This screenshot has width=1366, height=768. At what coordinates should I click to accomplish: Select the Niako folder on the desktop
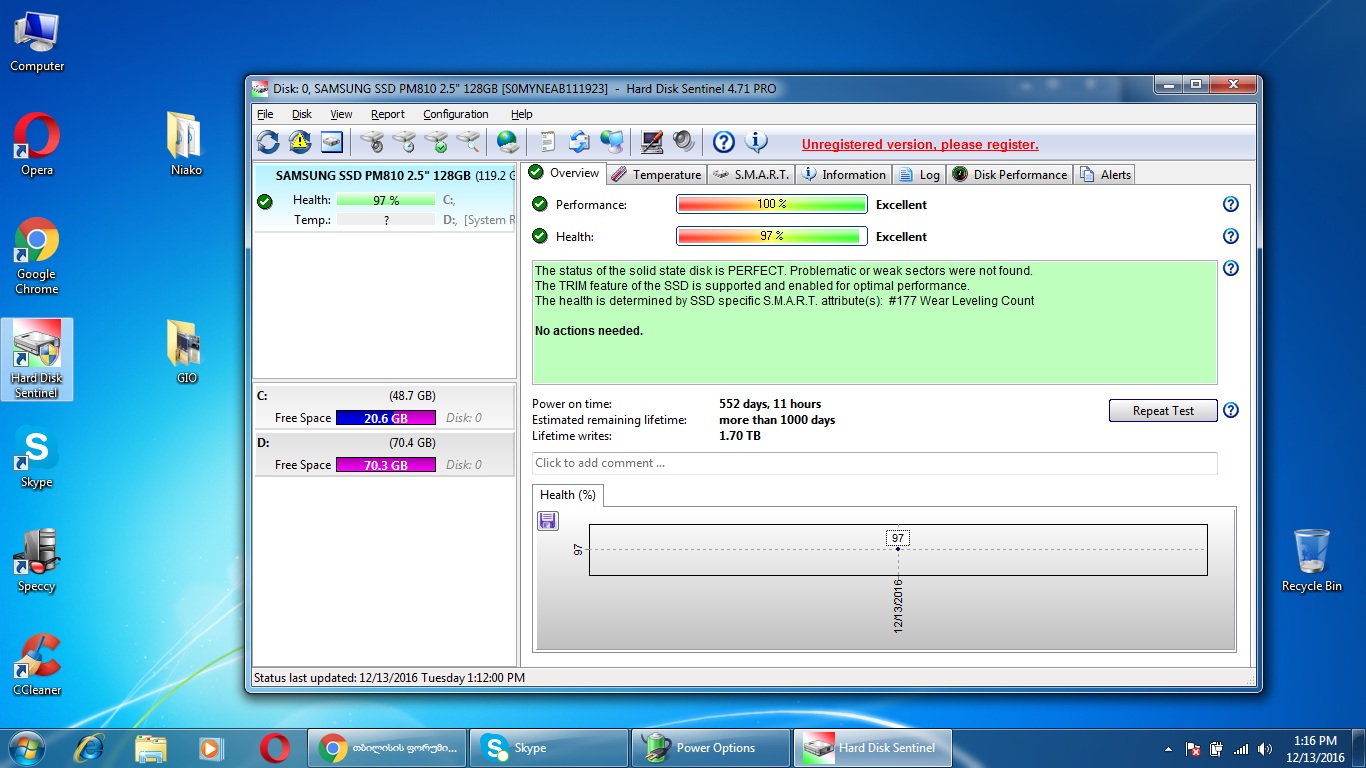[x=187, y=145]
